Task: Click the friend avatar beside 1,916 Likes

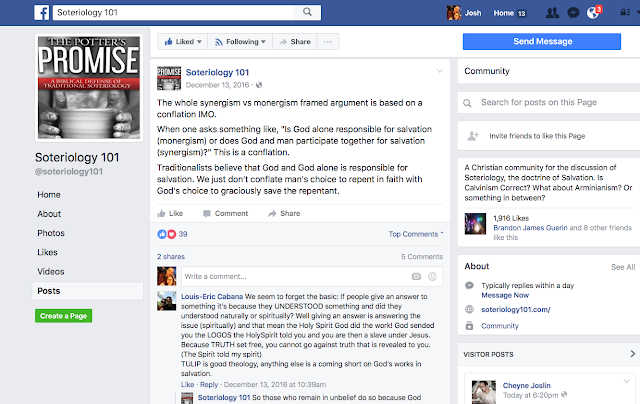Action: click(475, 224)
